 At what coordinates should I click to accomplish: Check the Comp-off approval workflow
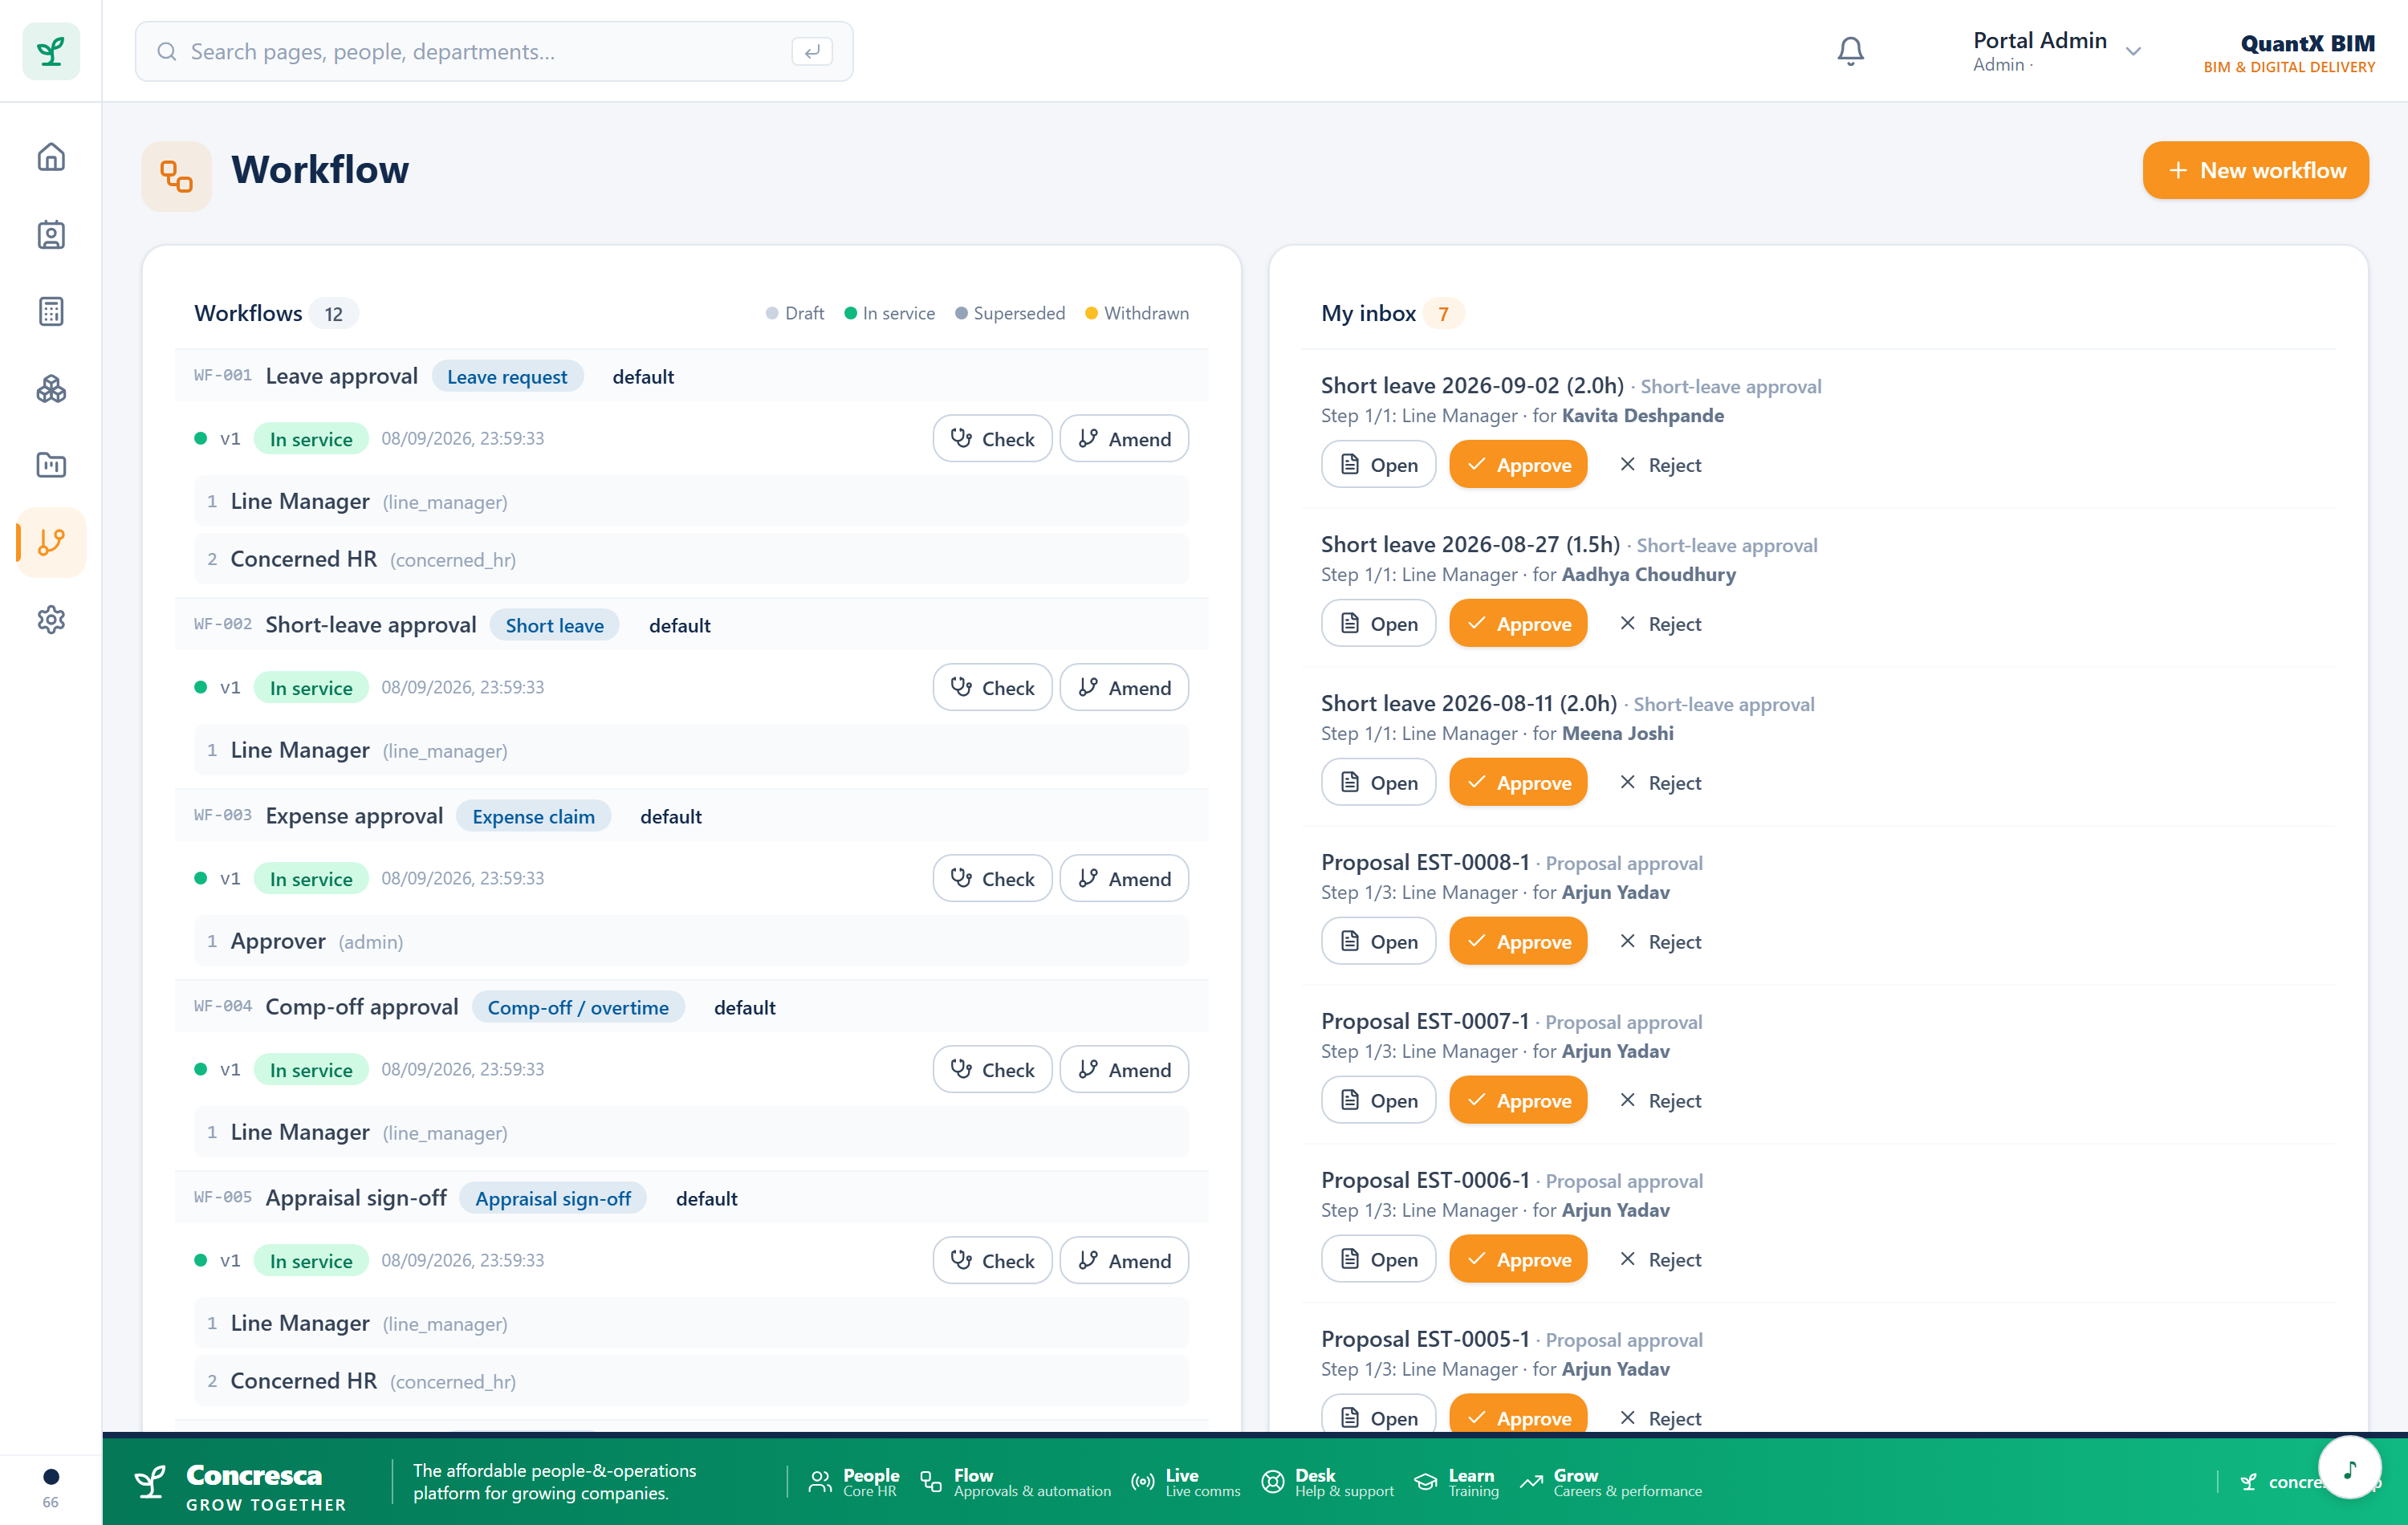[x=992, y=1069]
